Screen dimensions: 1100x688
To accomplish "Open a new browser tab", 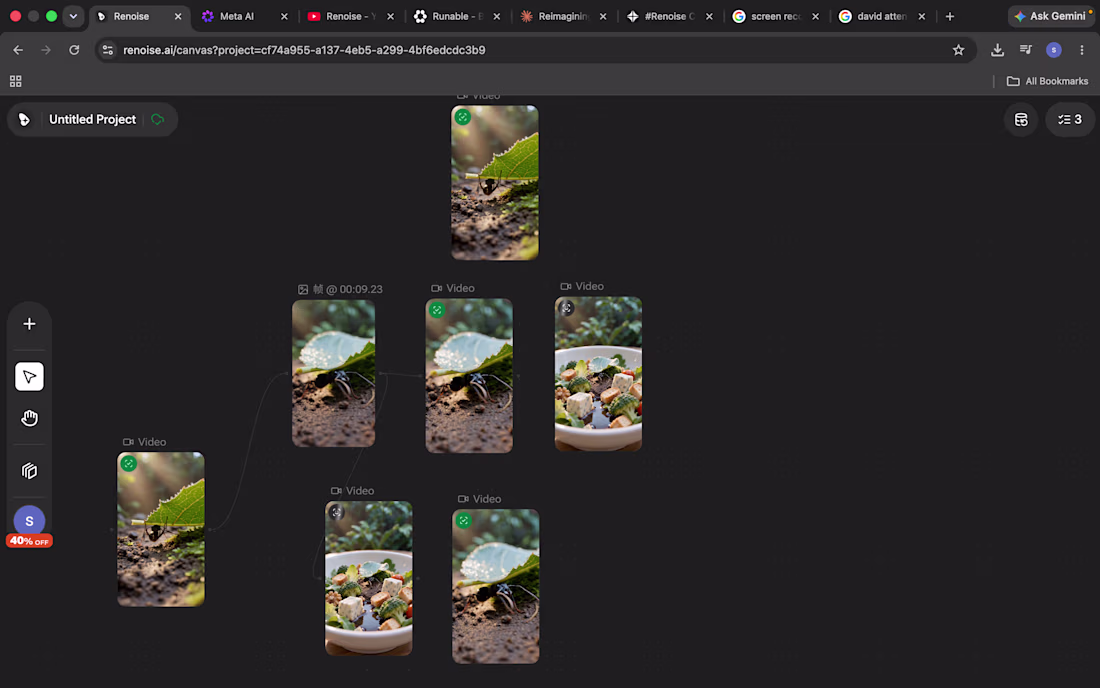I will point(950,16).
